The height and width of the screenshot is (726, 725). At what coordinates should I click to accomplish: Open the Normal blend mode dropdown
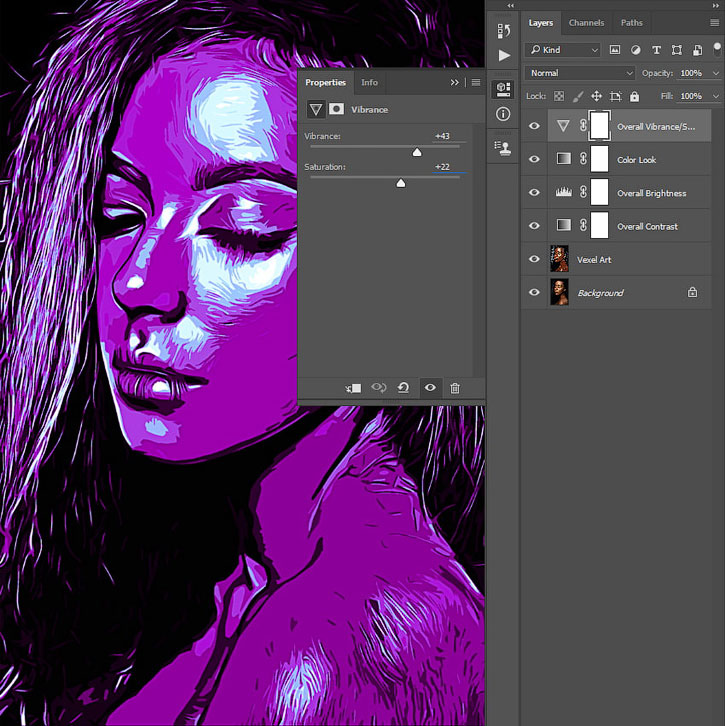[580, 73]
